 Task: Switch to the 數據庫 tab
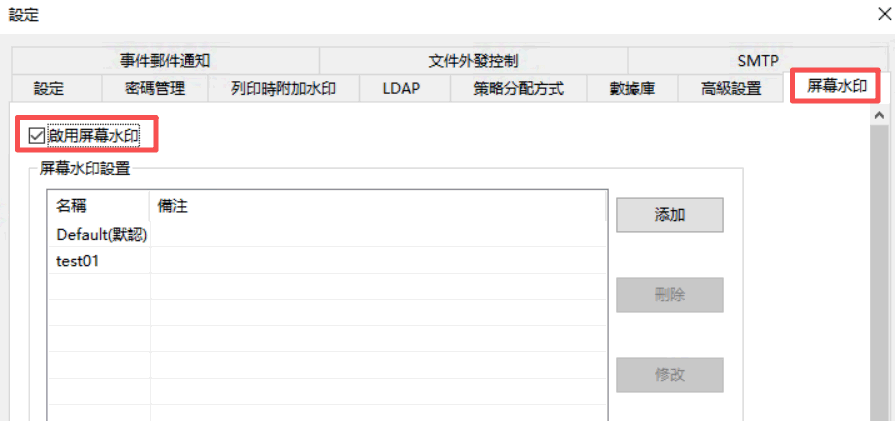click(631, 88)
